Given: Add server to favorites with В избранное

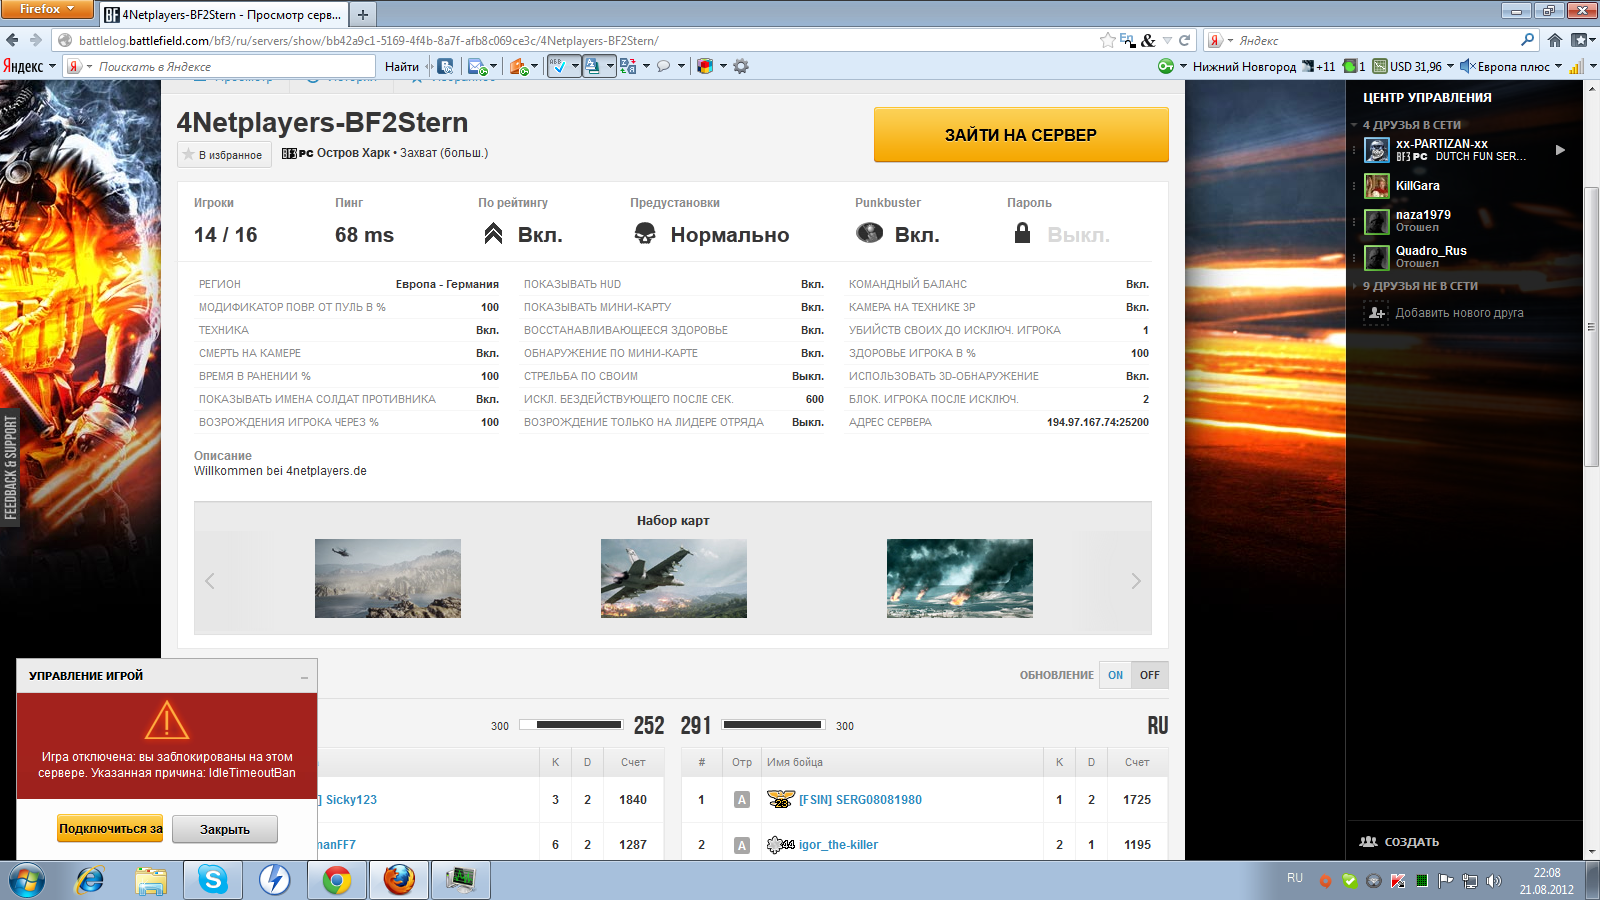Looking at the screenshot, I should coord(224,155).
